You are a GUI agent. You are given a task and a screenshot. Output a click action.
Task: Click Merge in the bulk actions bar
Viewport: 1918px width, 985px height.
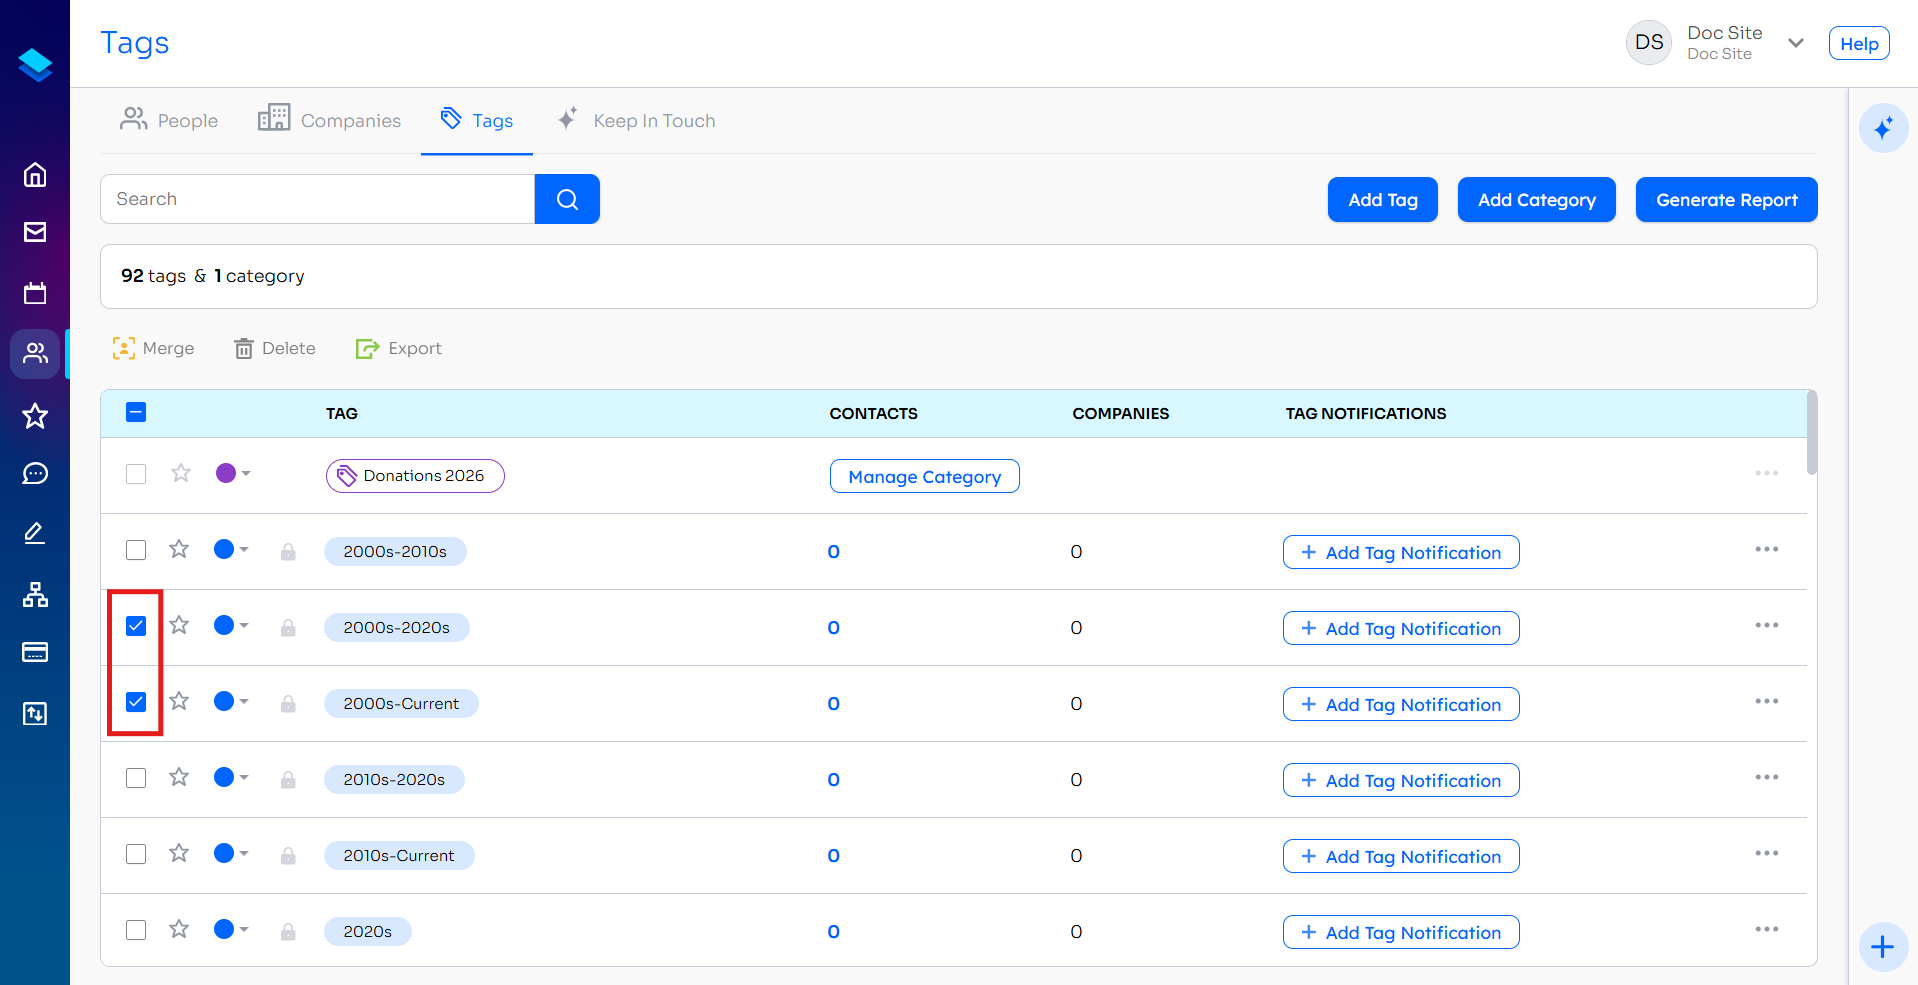coord(153,348)
